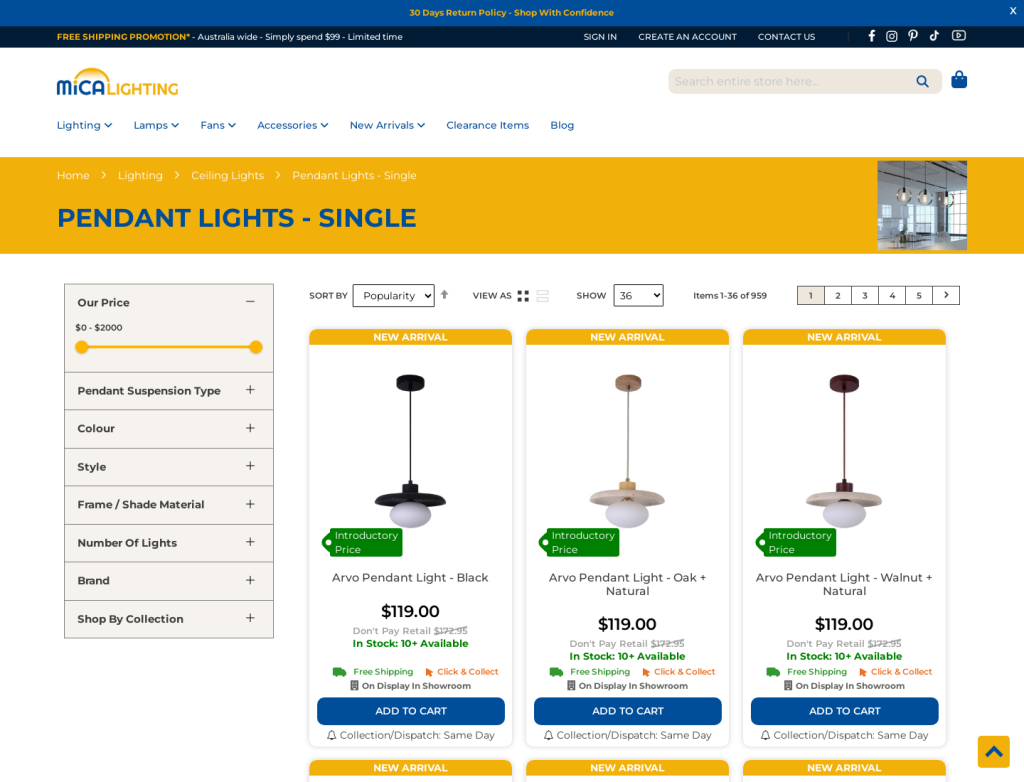Expand Frame / Shade Material filter
Viewport: 1024px width, 782px height.
[250, 504]
